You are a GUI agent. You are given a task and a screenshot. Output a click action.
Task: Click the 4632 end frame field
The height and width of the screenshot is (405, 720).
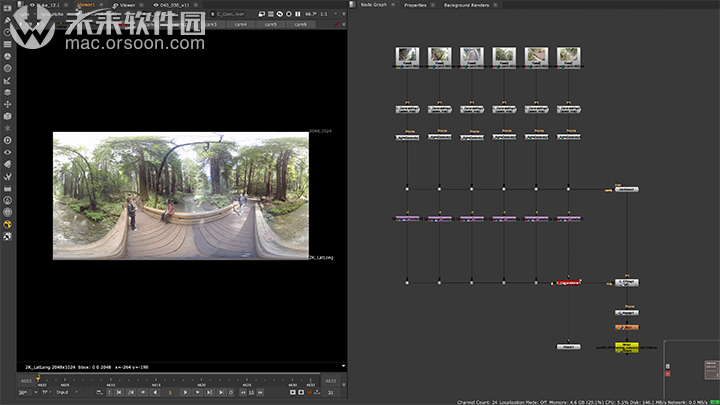pos(331,381)
